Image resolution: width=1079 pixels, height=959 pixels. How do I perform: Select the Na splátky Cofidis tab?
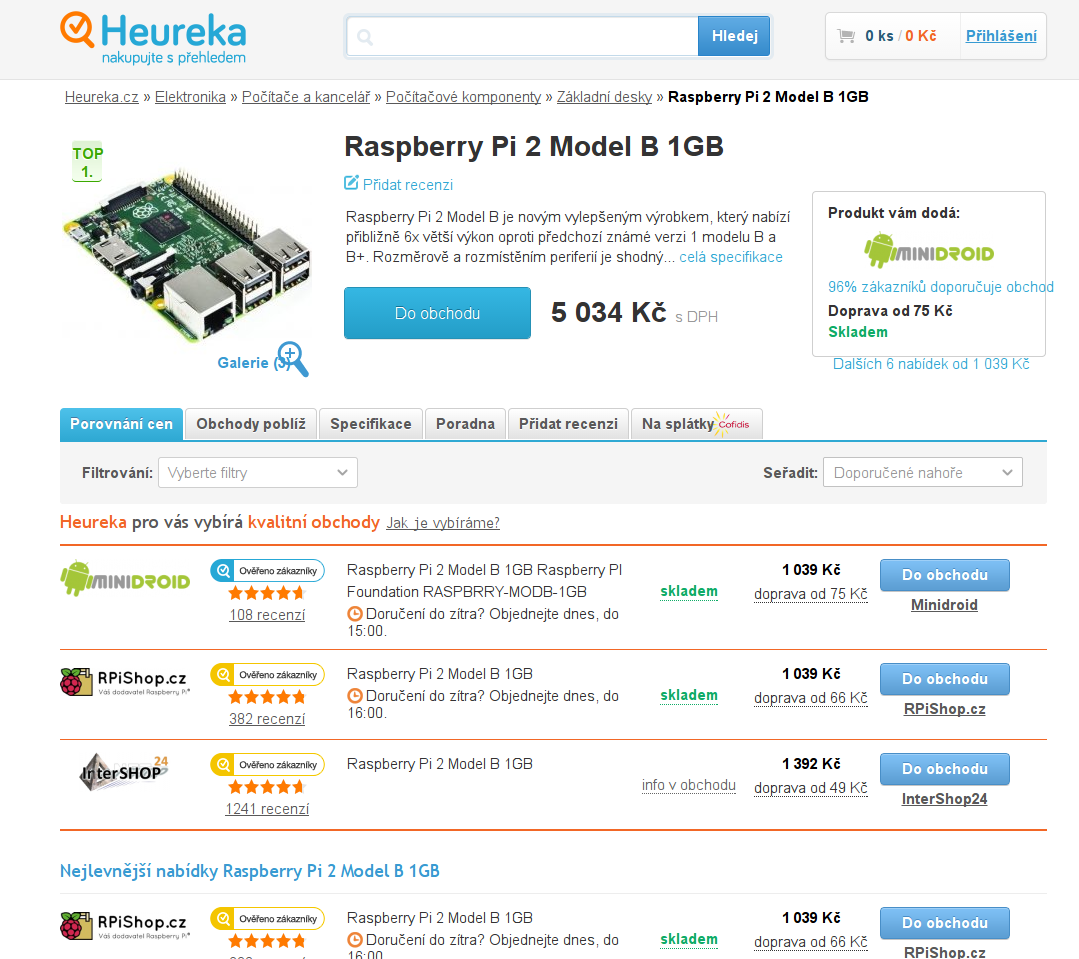[696, 424]
